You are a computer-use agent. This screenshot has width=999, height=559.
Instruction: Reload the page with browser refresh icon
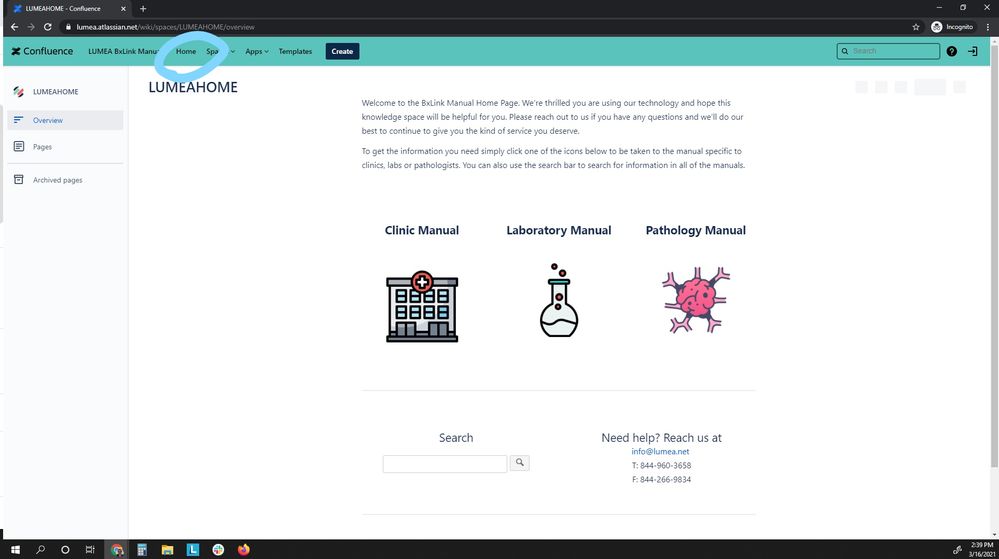coord(47,27)
